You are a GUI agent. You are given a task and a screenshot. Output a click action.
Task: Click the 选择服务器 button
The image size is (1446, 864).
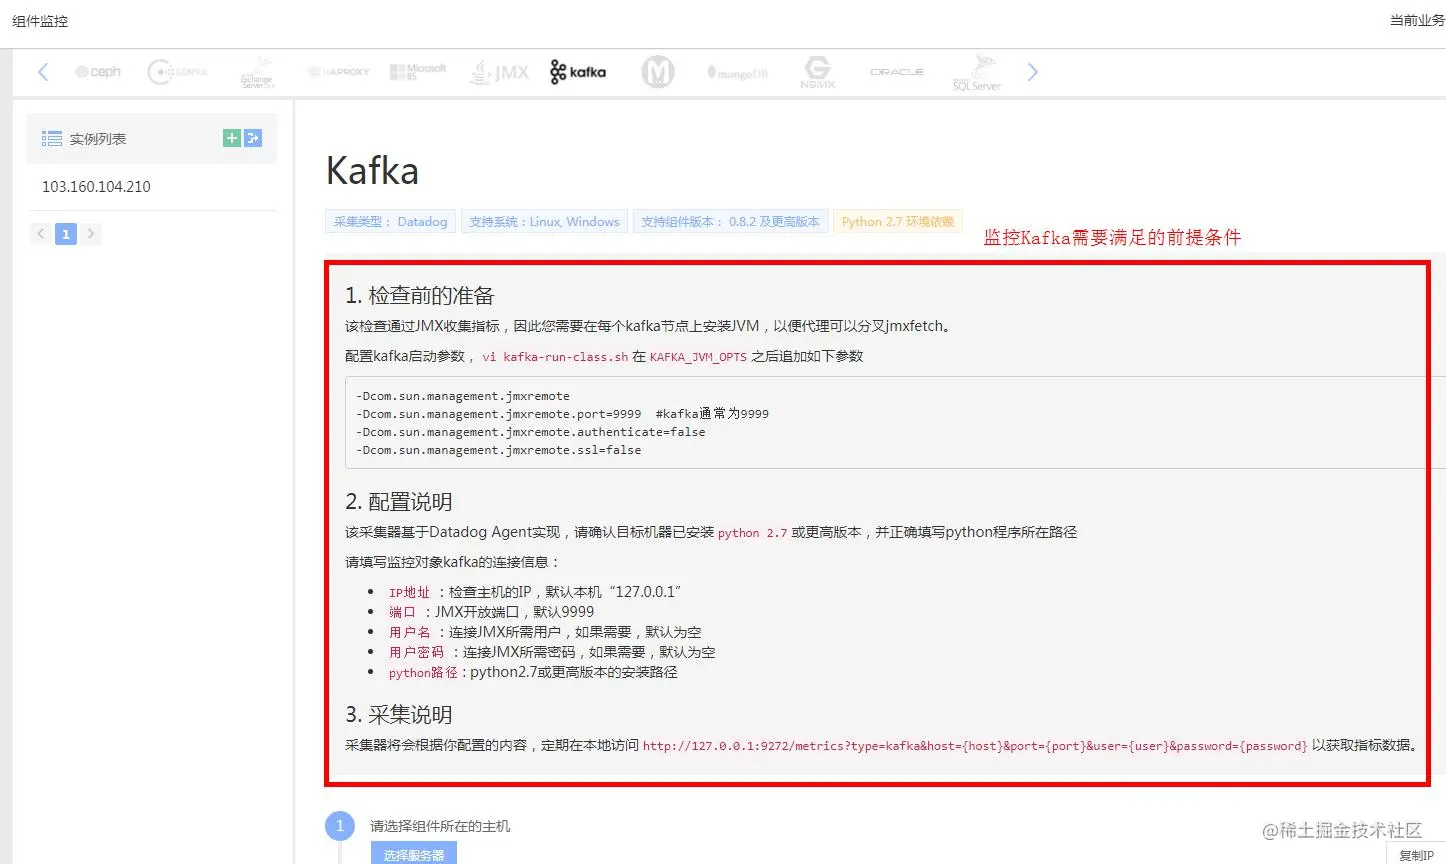[x=414, y=853]
